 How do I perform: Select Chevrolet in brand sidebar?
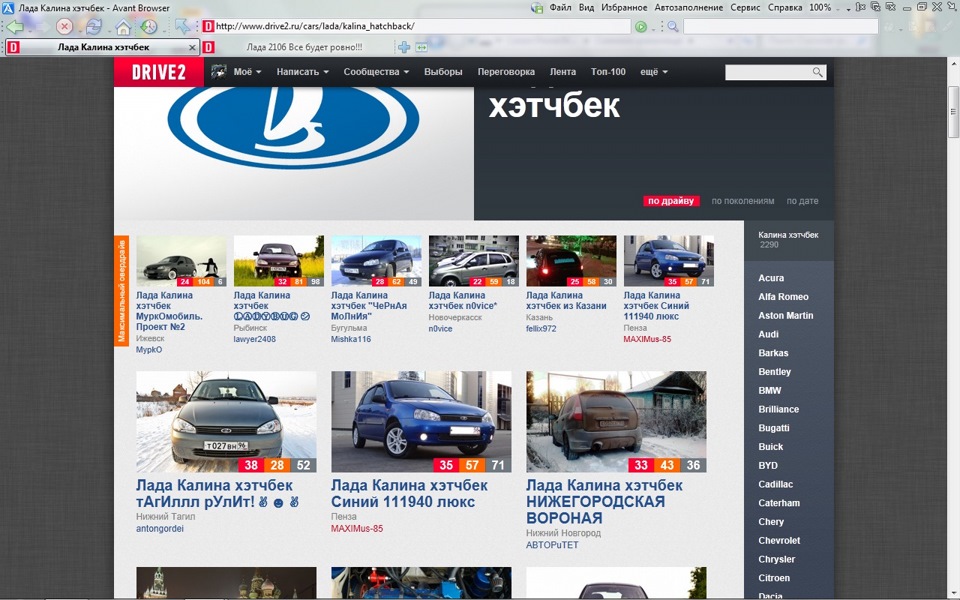779,541
